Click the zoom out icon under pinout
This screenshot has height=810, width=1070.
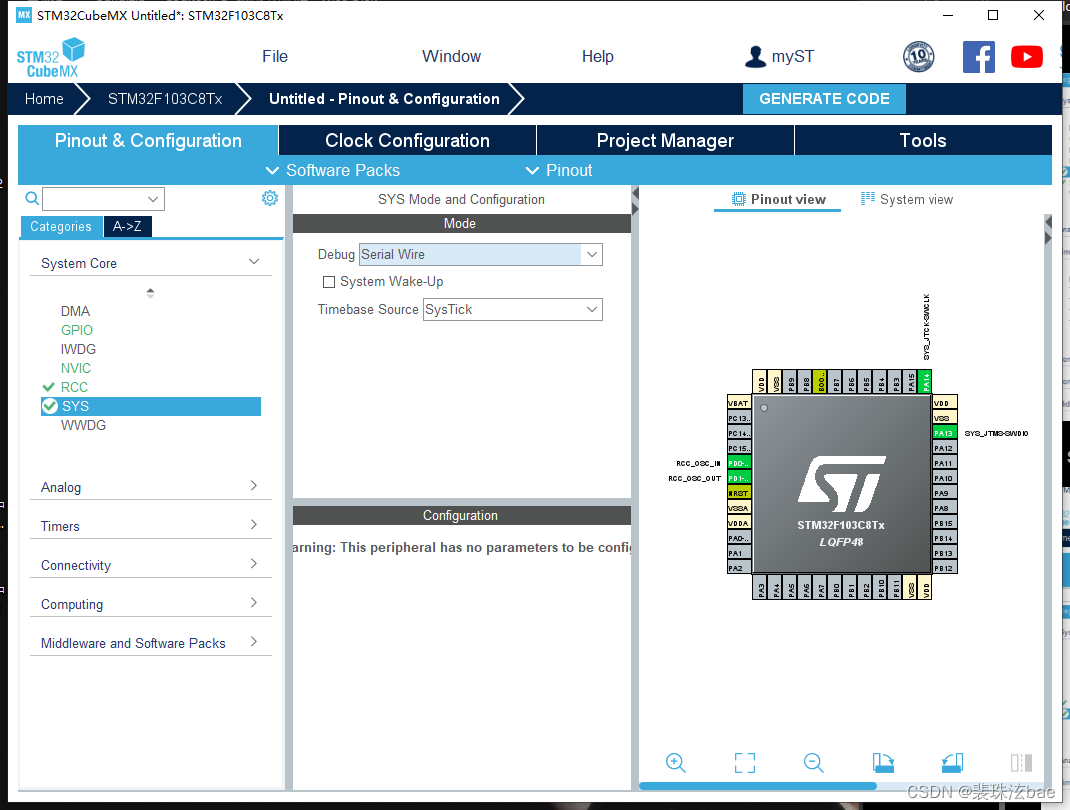coord(813,762)
